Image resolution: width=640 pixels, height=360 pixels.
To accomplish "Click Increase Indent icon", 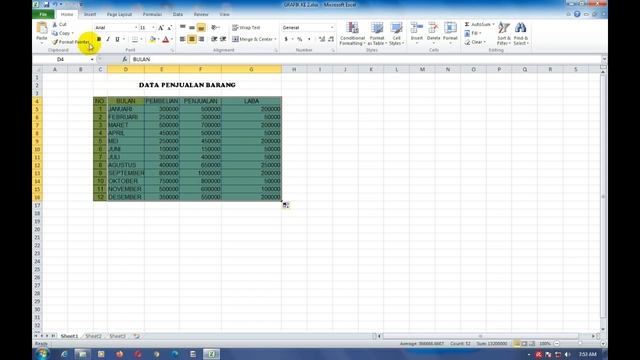I will point(223,39).
